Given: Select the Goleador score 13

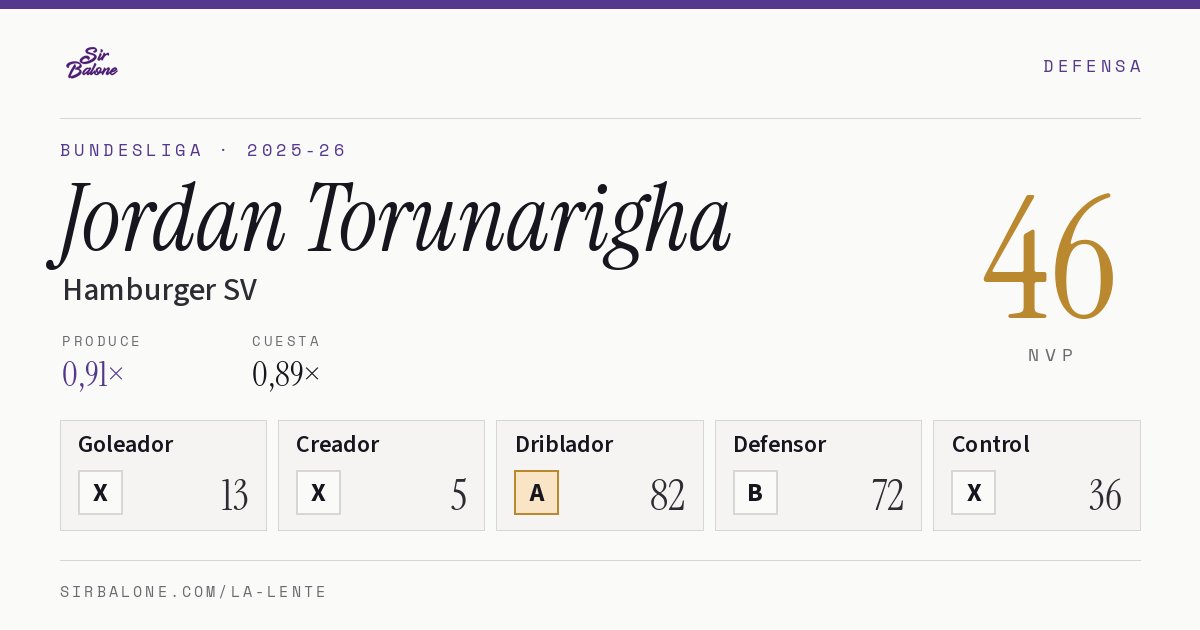Looking at the screenshot, I should coord(235,495).
